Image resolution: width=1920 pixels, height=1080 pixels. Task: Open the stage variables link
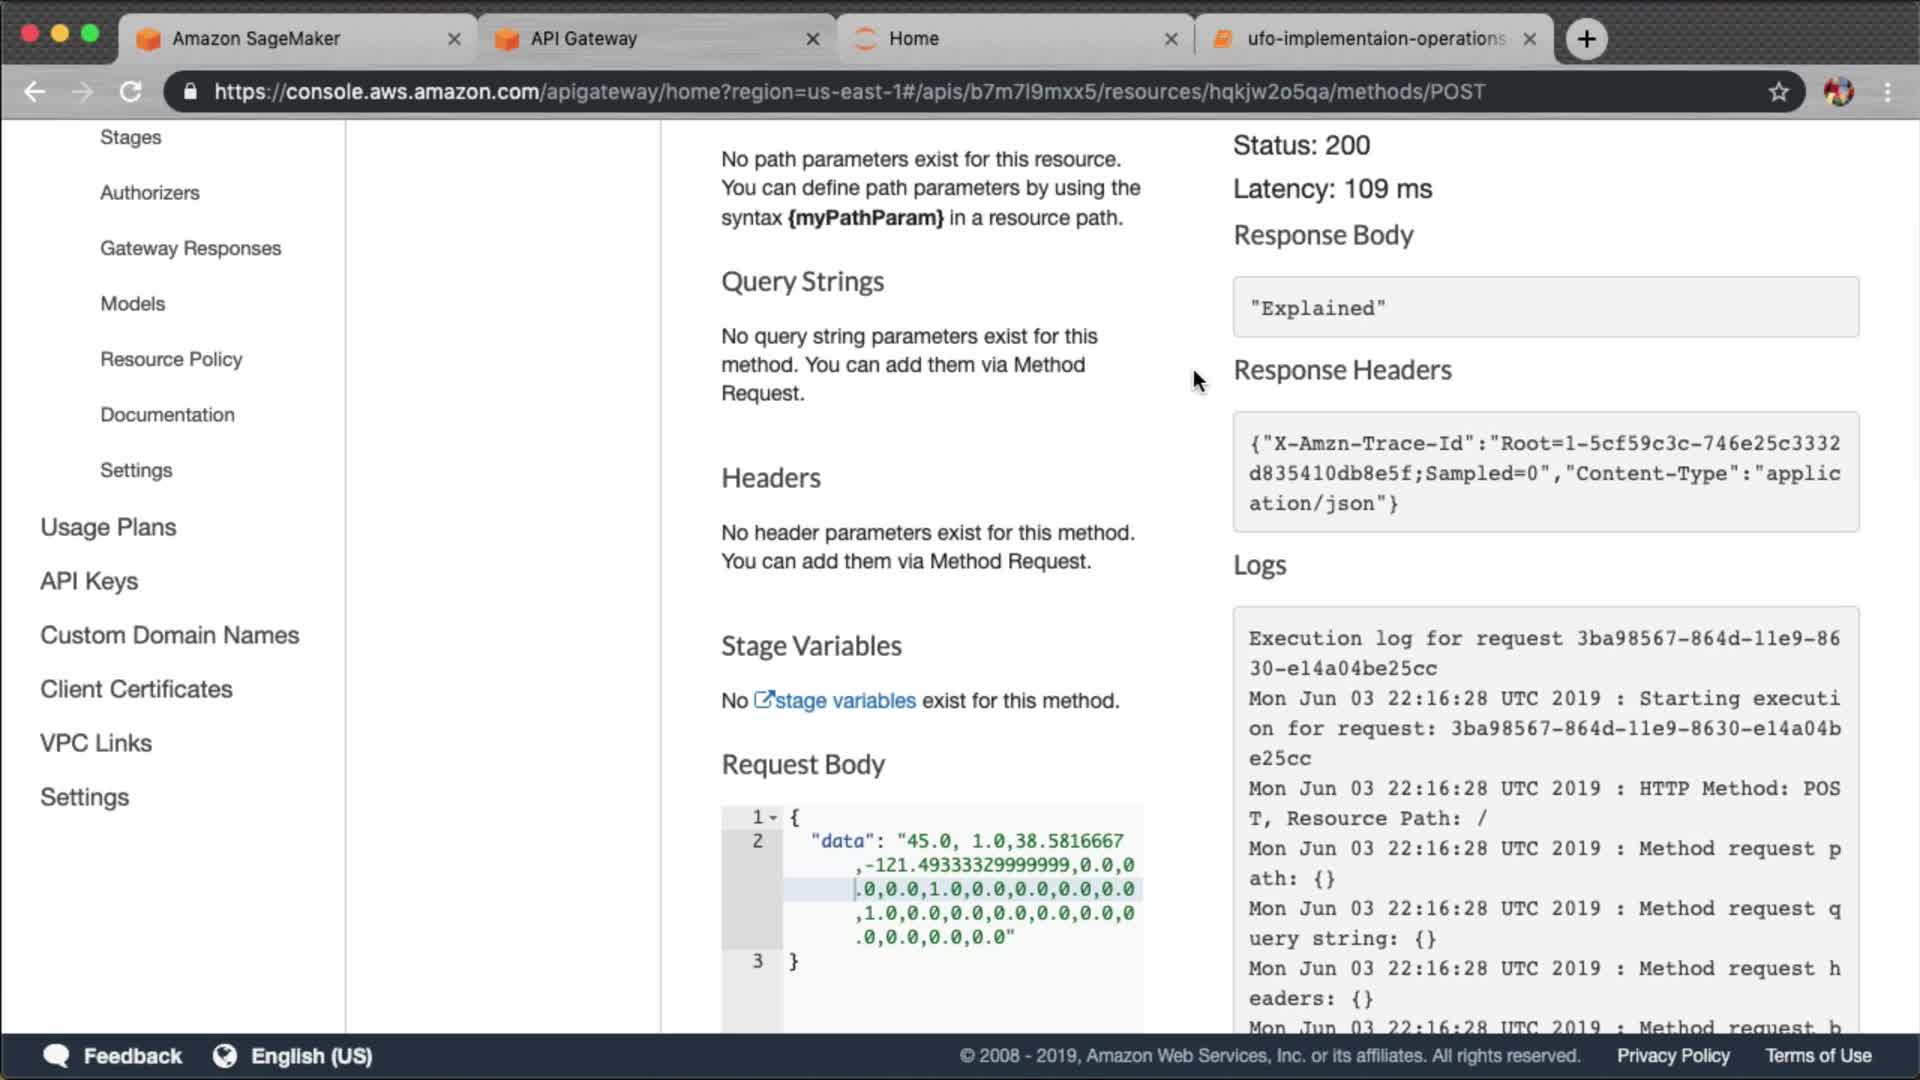845,701
